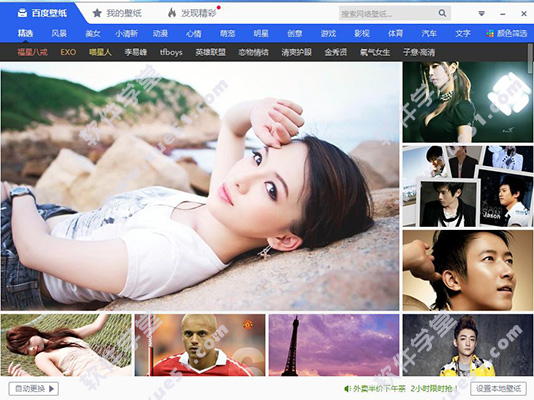Open the 游戏 category
The height and width of the screenshot is (400, 534).
(328, 33)
